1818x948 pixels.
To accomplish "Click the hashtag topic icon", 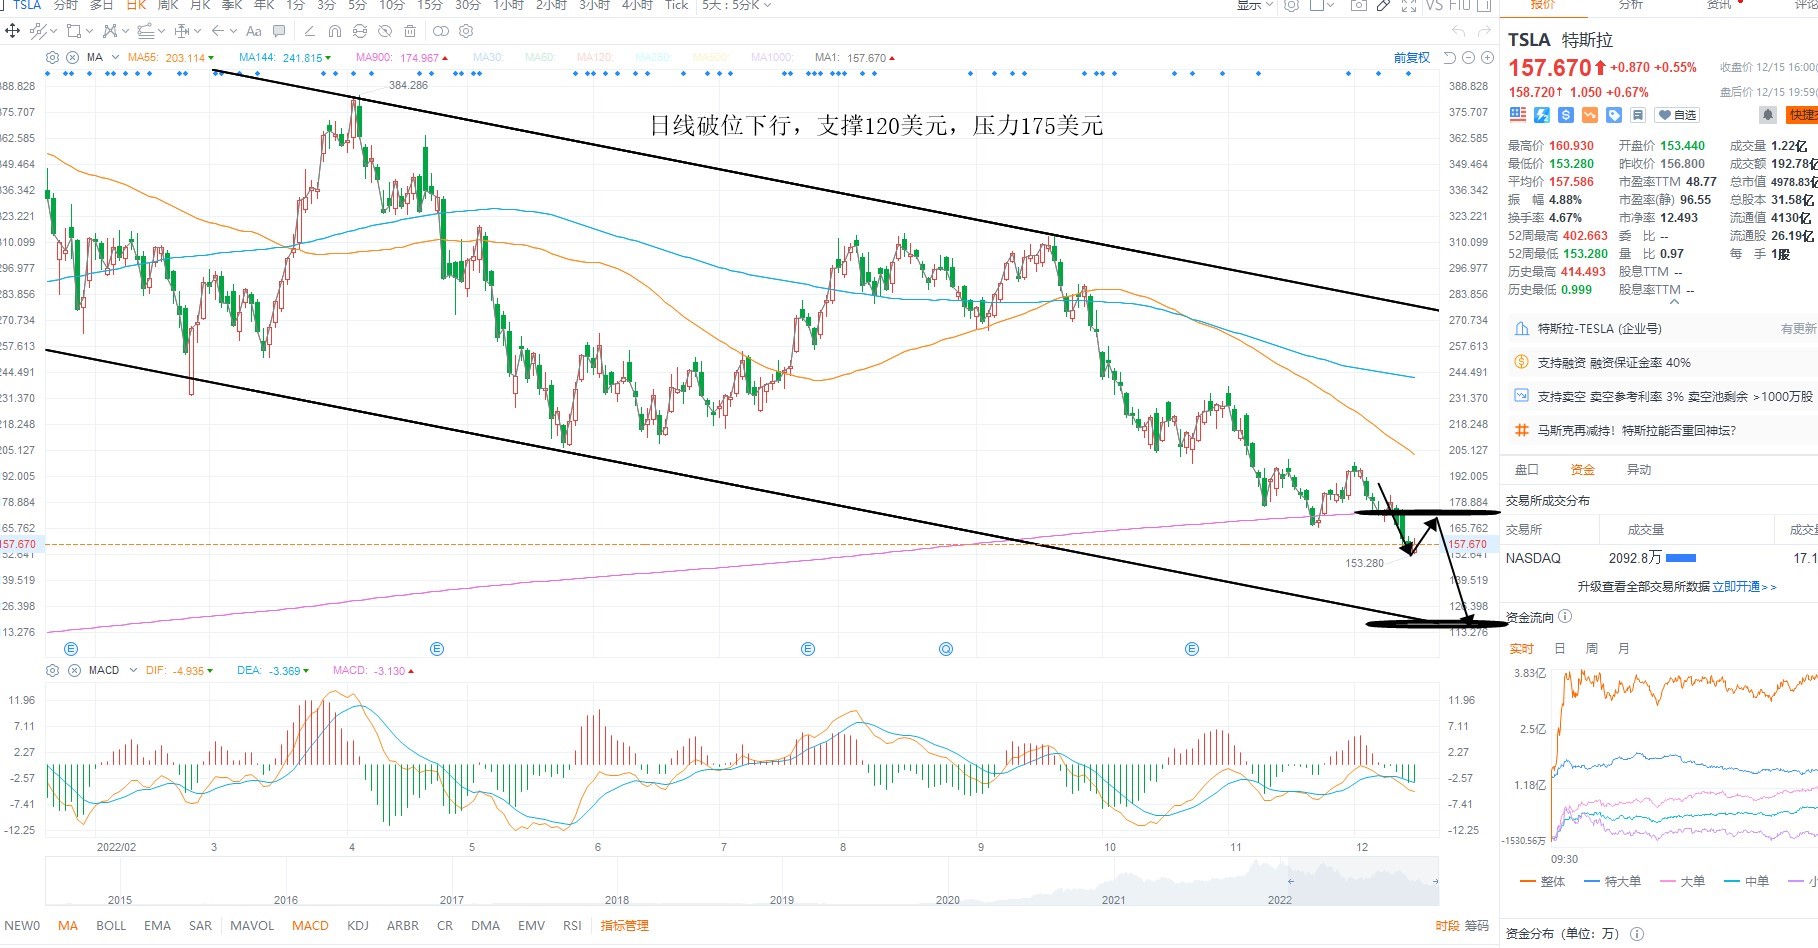I will click(1521, 430).
